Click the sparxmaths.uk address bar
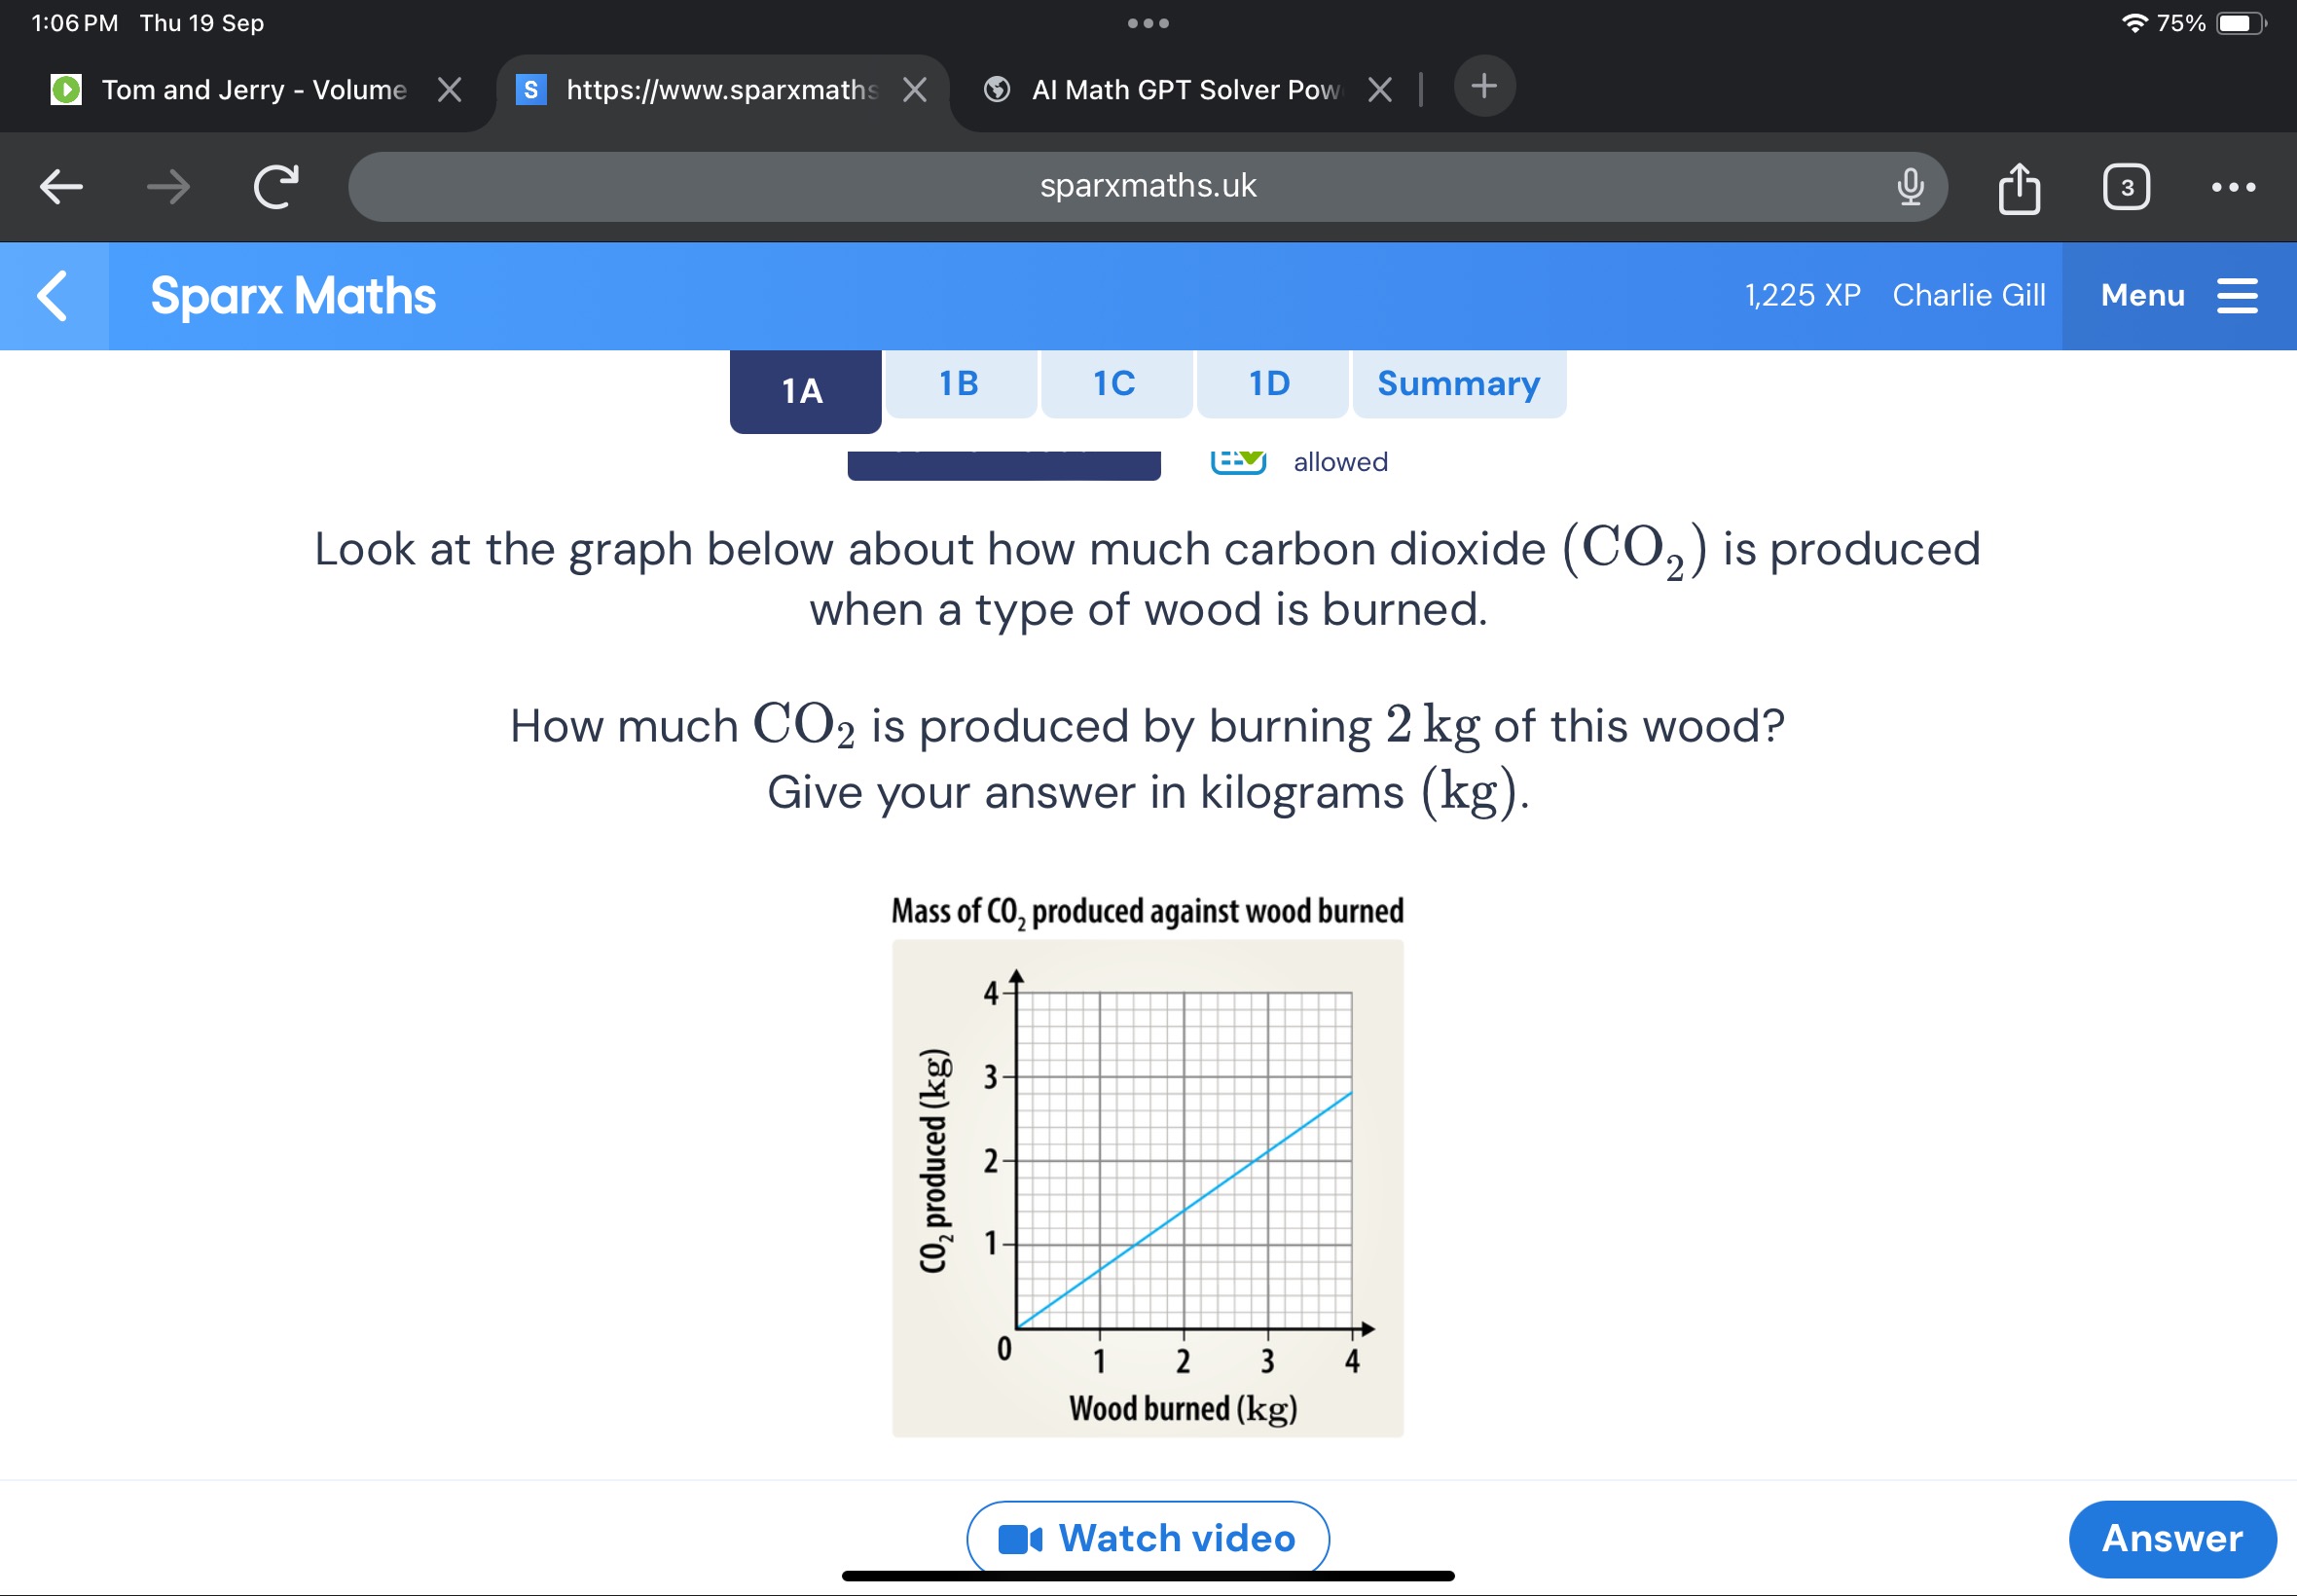 point(1147,186)
